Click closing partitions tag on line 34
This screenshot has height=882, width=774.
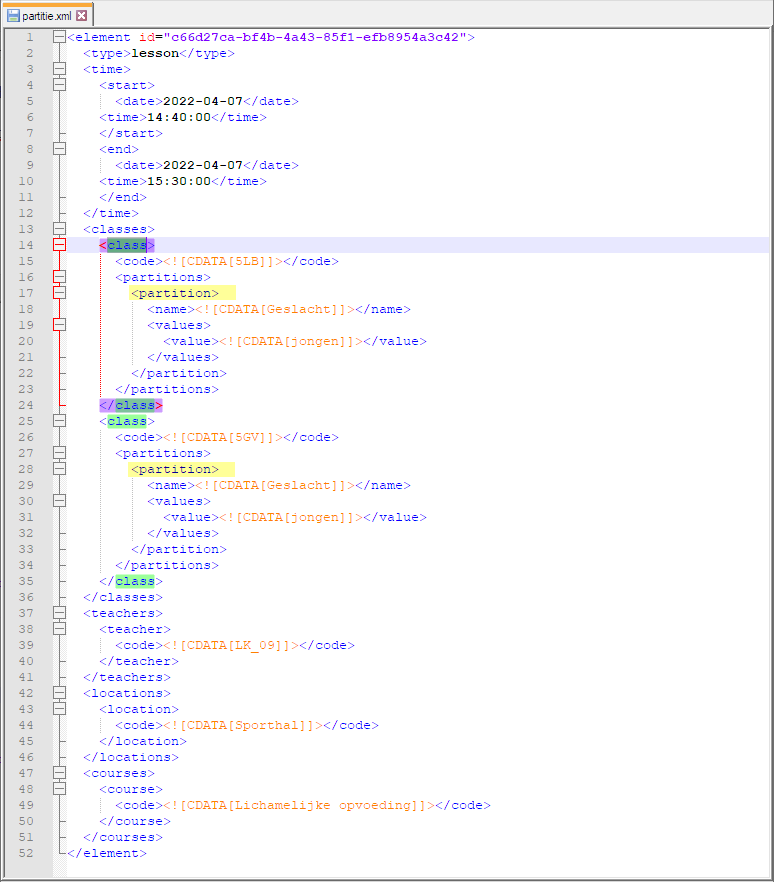(167, 565)
